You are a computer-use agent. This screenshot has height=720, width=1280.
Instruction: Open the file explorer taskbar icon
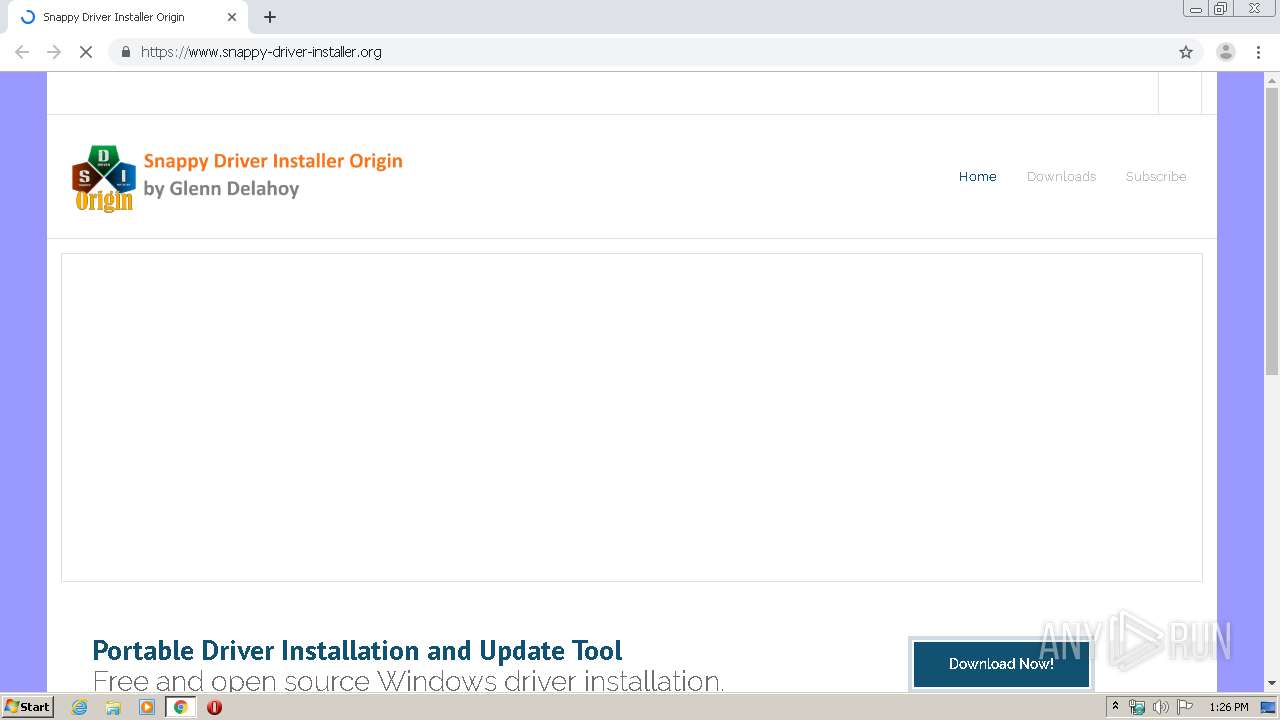coord(113,707)
